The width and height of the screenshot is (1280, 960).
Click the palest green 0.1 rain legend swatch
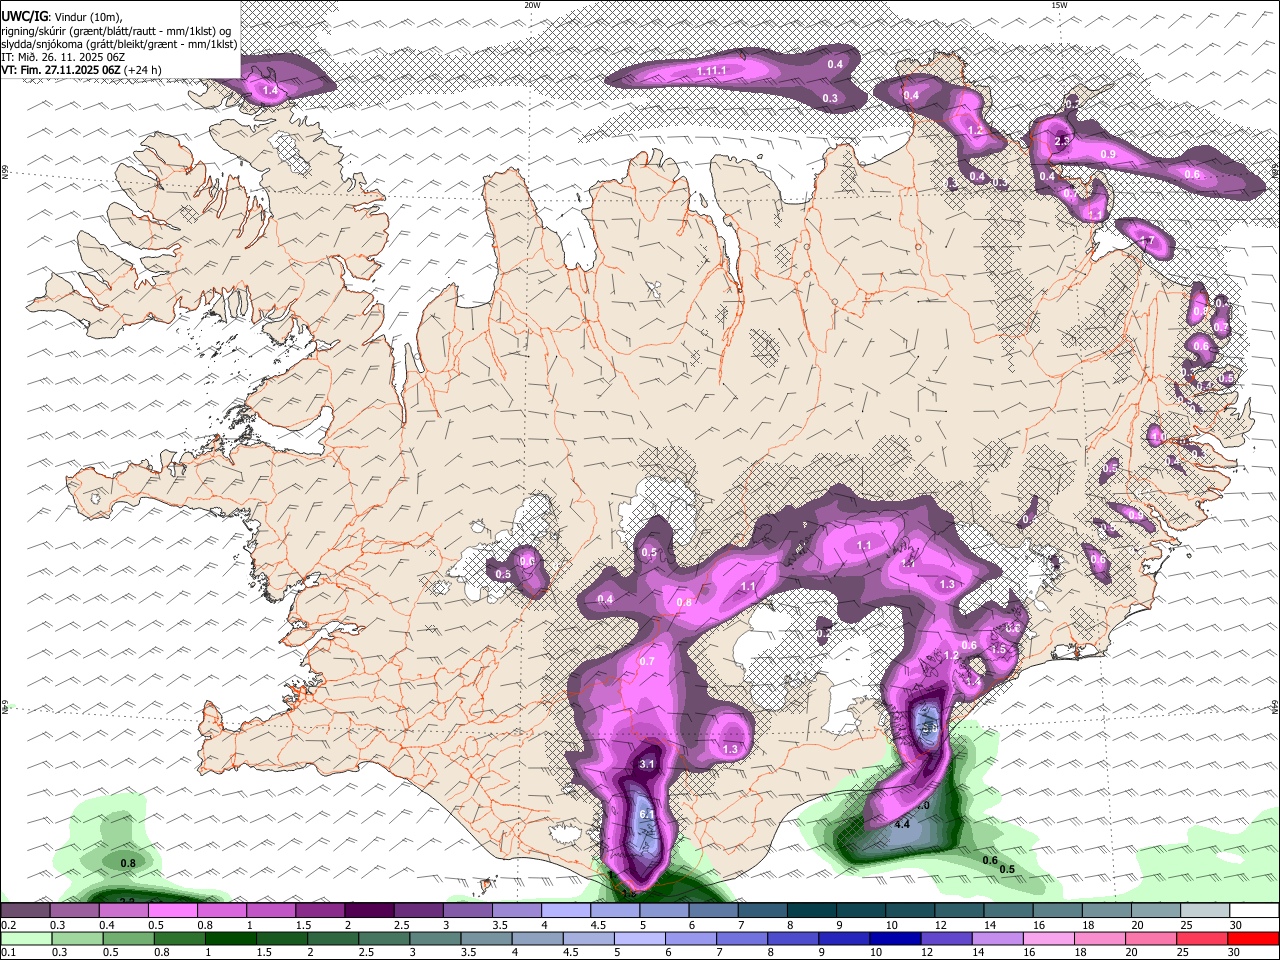25,939
